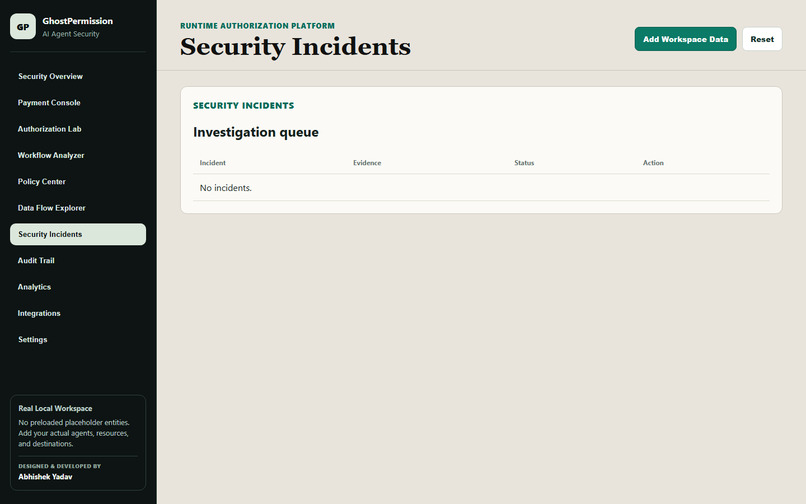Image resolution: width=806 pixels, height=504 pixels.
Task: Open Settings from sidebar
Action: (x=78, y=339)
